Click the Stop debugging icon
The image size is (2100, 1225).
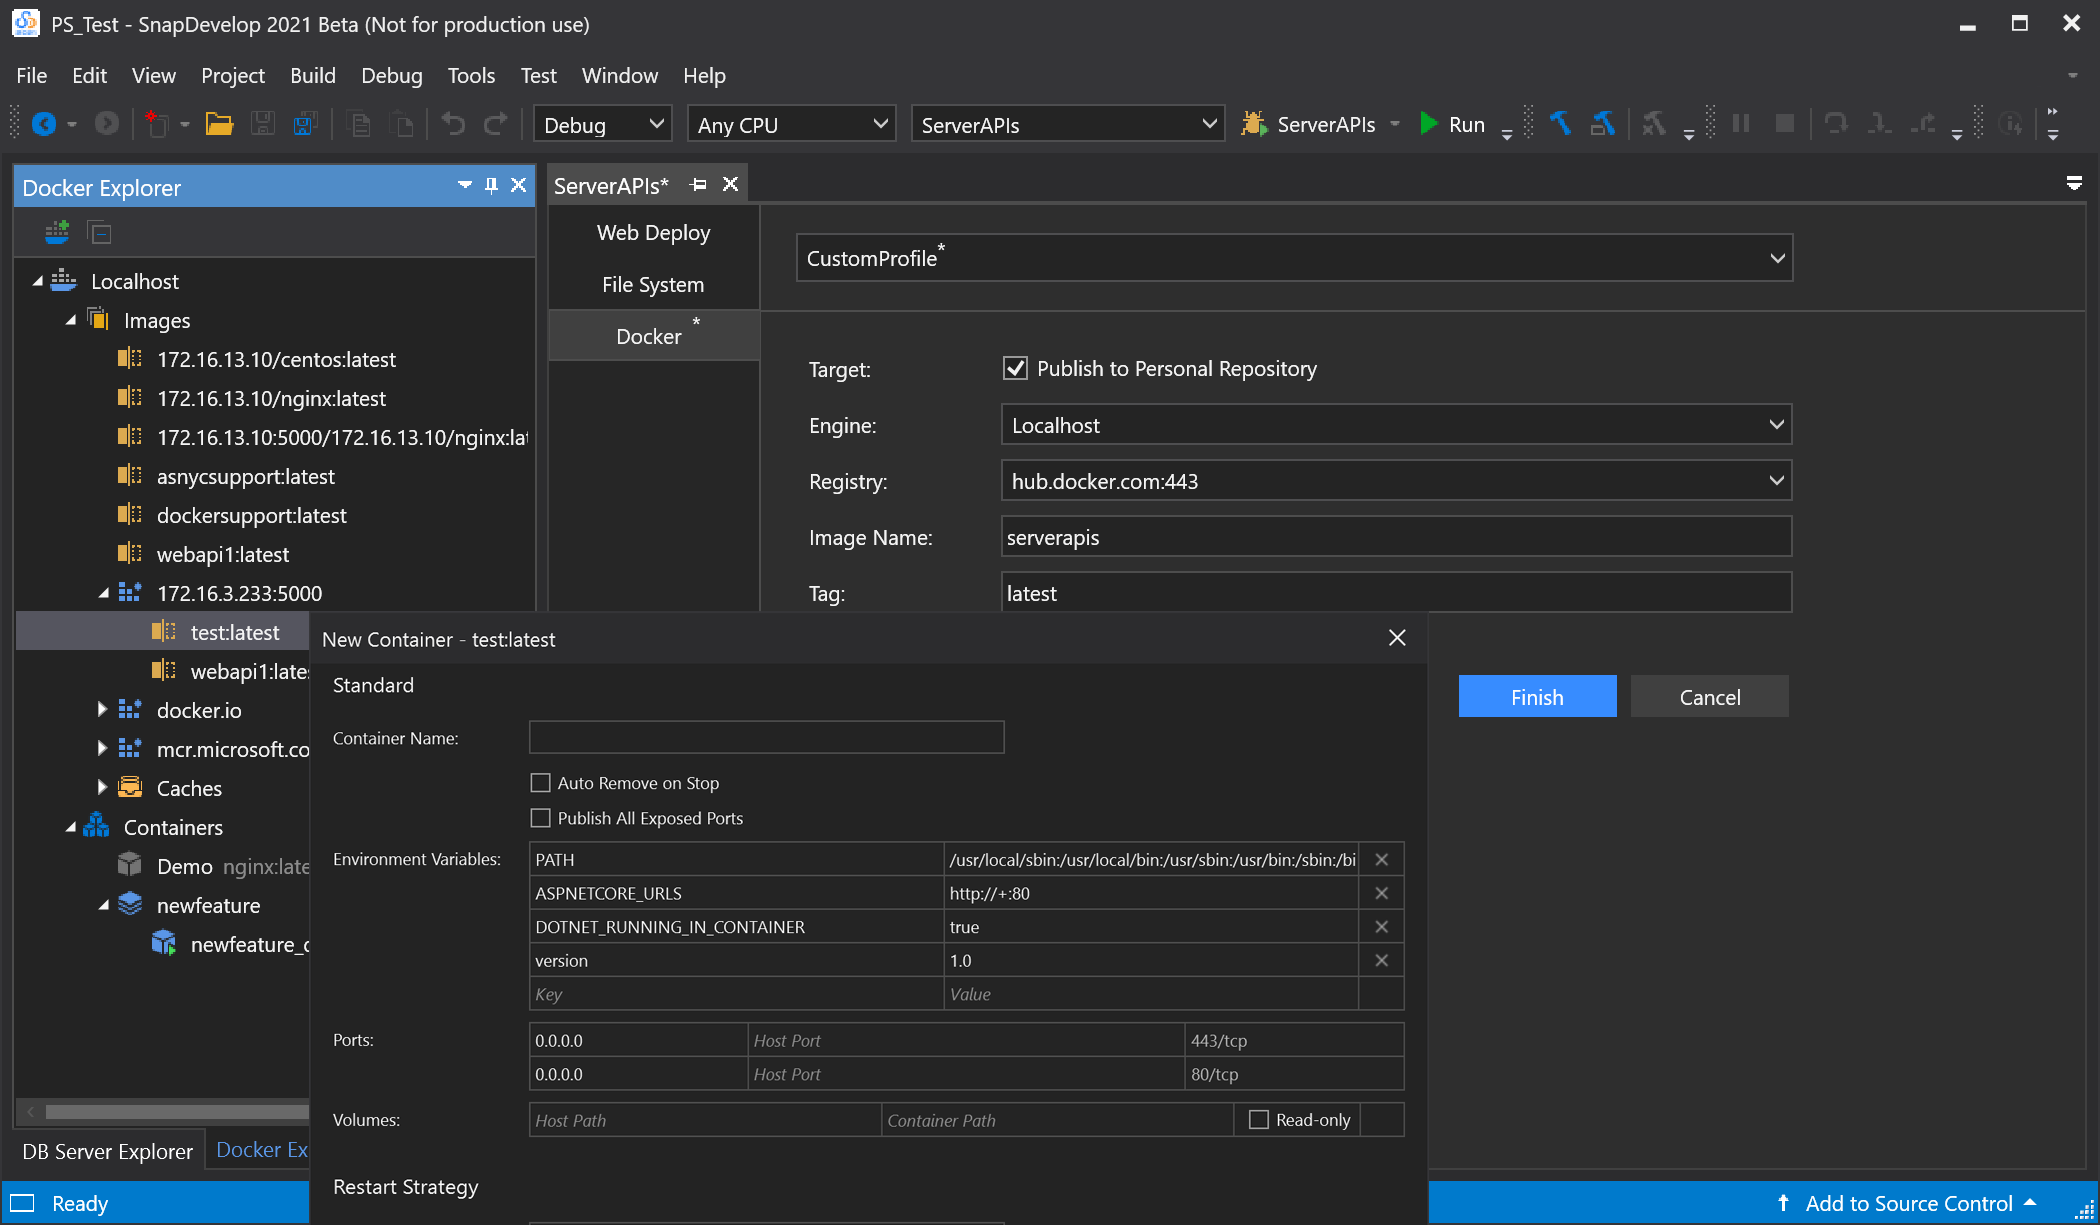[1784, 124]
